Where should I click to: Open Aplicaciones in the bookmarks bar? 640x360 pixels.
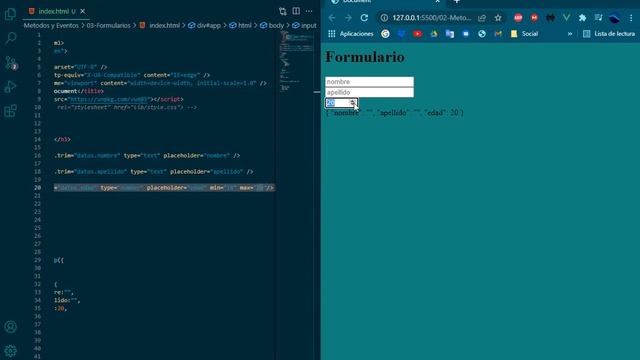pos(351,34)
